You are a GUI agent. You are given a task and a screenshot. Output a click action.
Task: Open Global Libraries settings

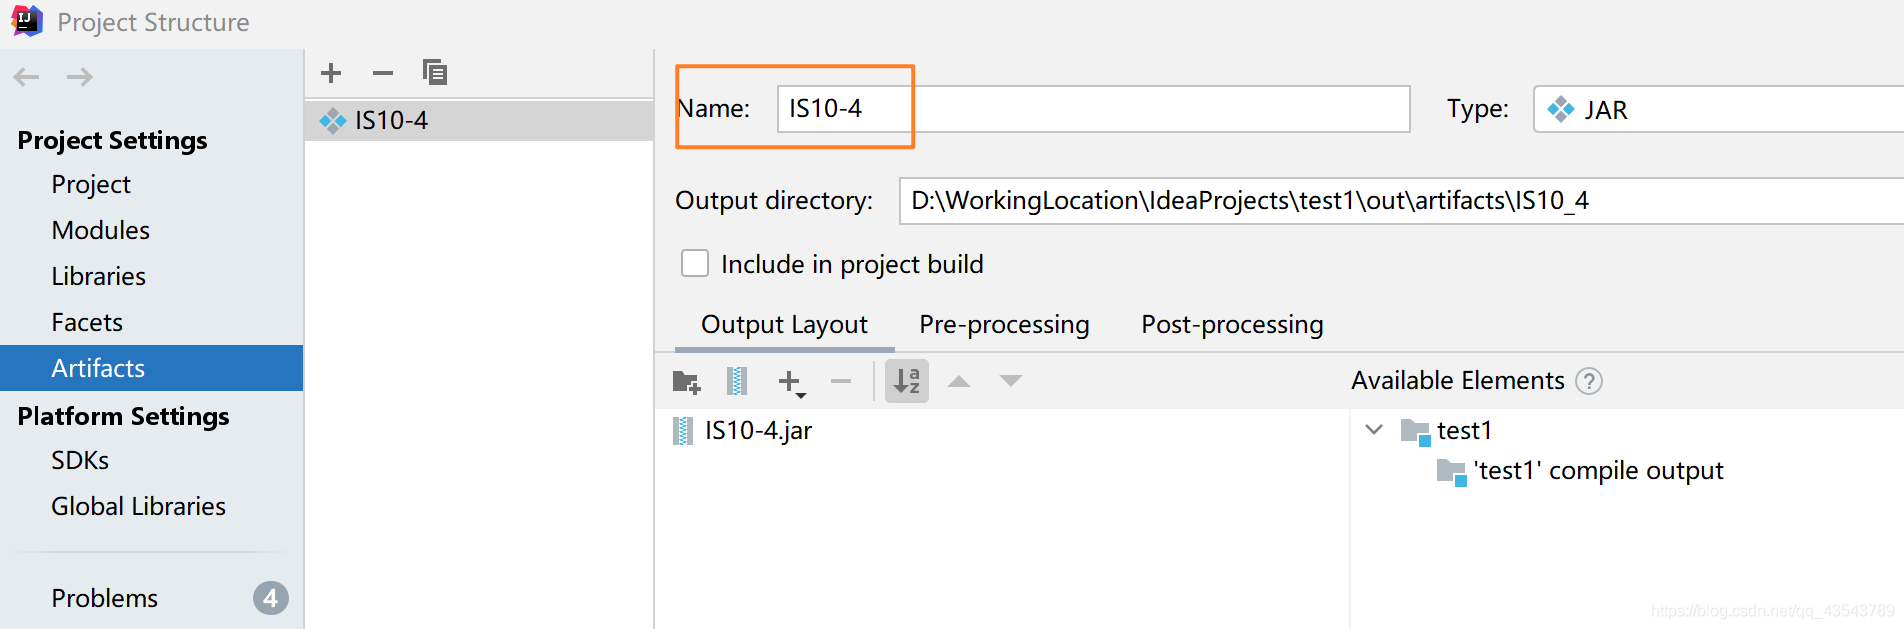(x=139, y=507)
